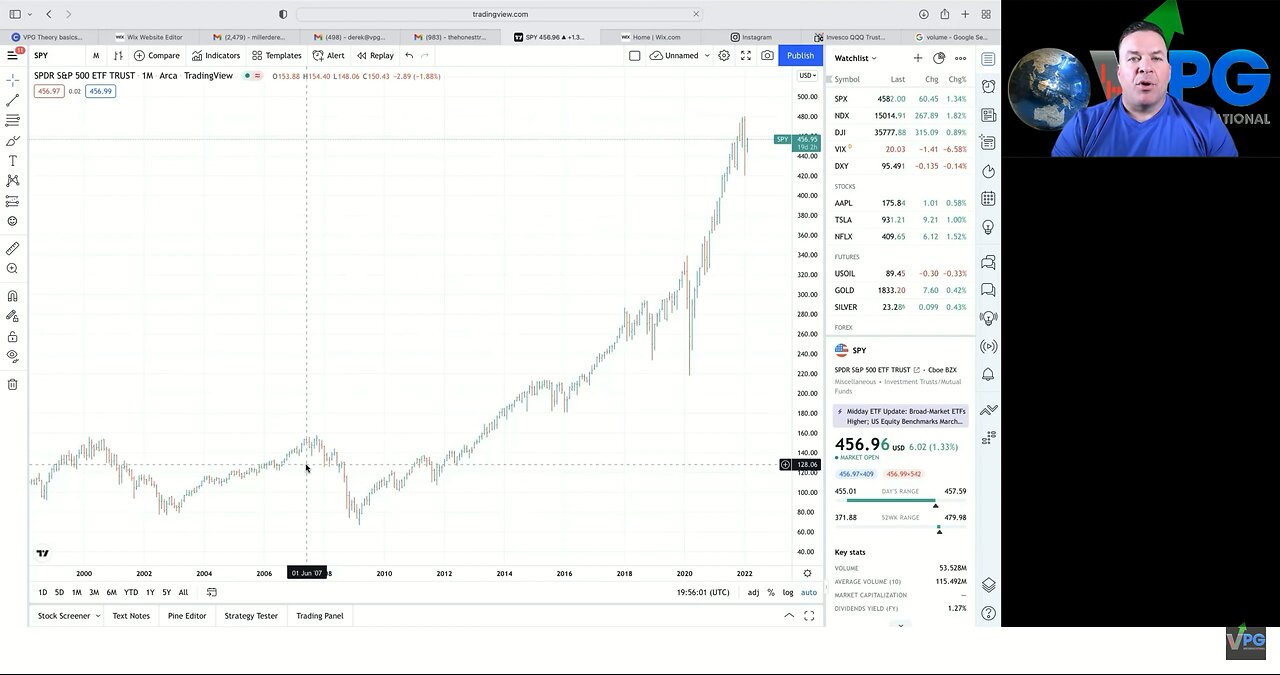Open notifications bell in right sidebar
Screen dimensions: 1280x675
coord(988,374)
